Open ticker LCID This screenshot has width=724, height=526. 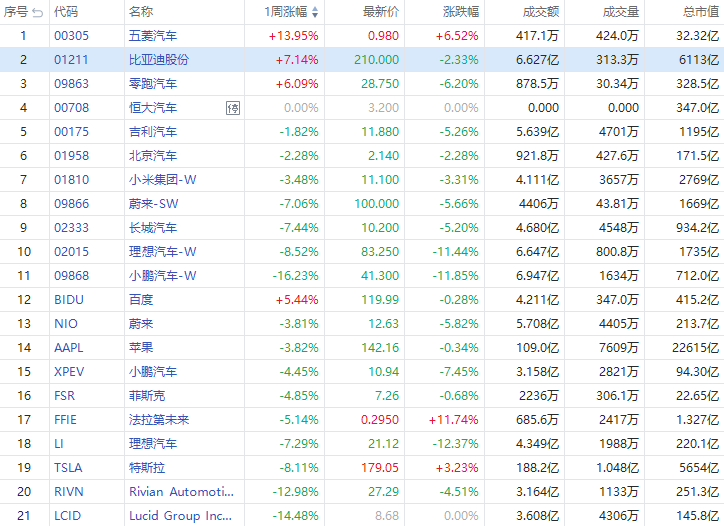point(67,516)
